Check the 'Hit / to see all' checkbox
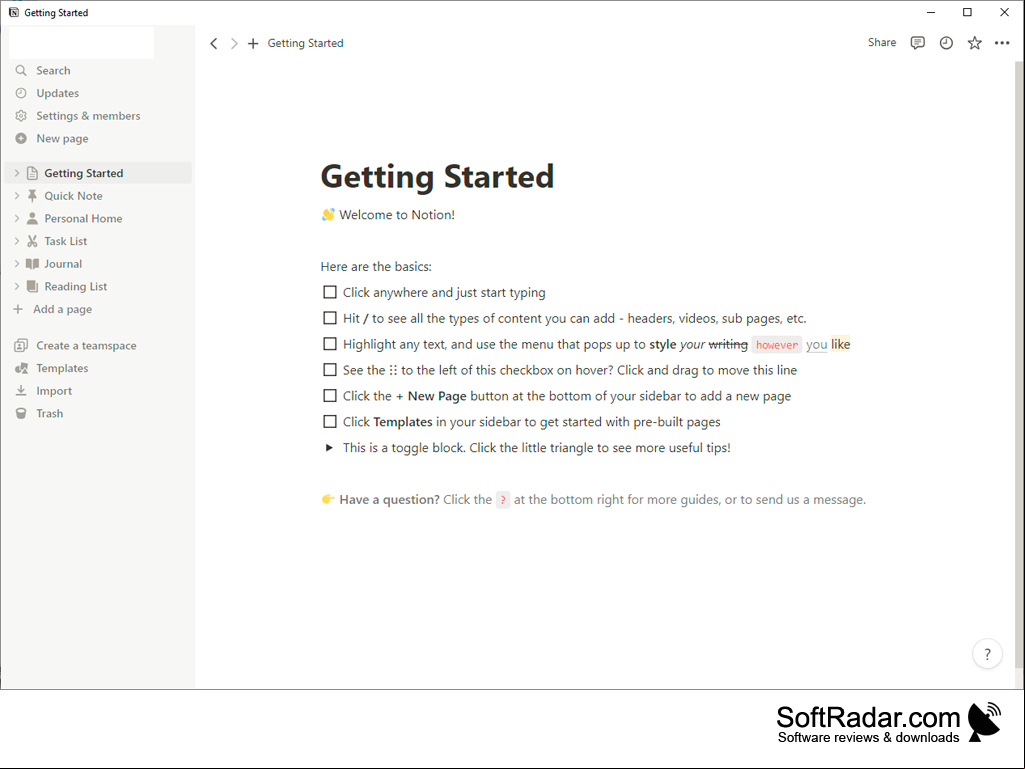The image size is (1025, 769). click(x=330, y=318)
